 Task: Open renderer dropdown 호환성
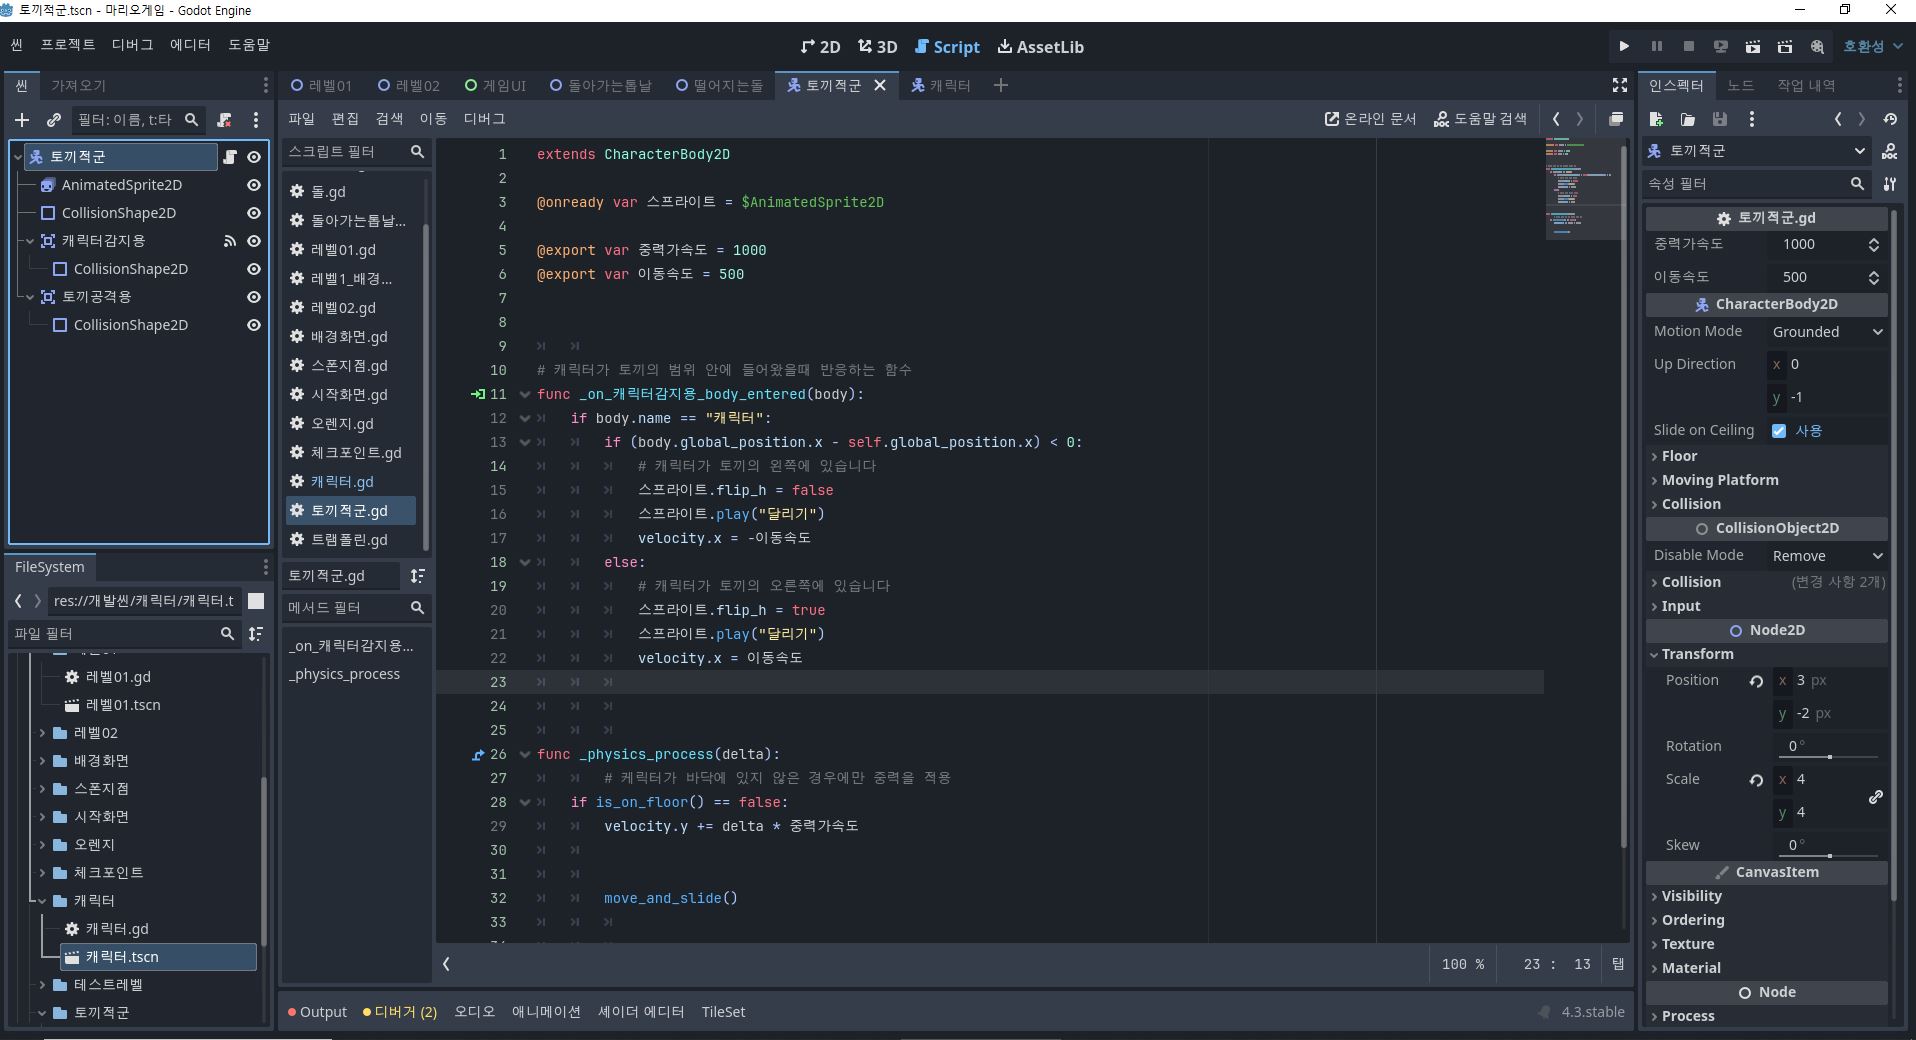click(x=1873, y=46)
